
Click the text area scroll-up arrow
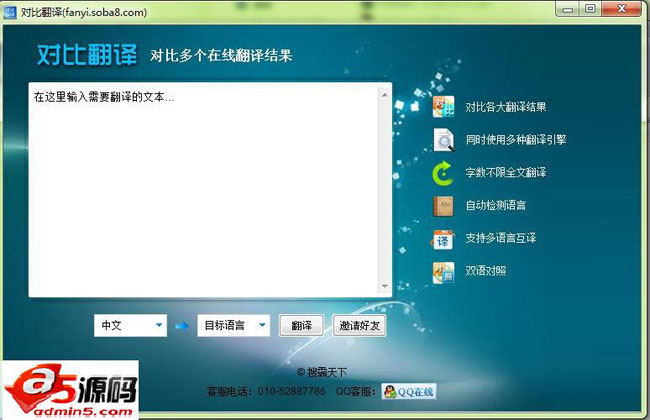click(384, 95)
